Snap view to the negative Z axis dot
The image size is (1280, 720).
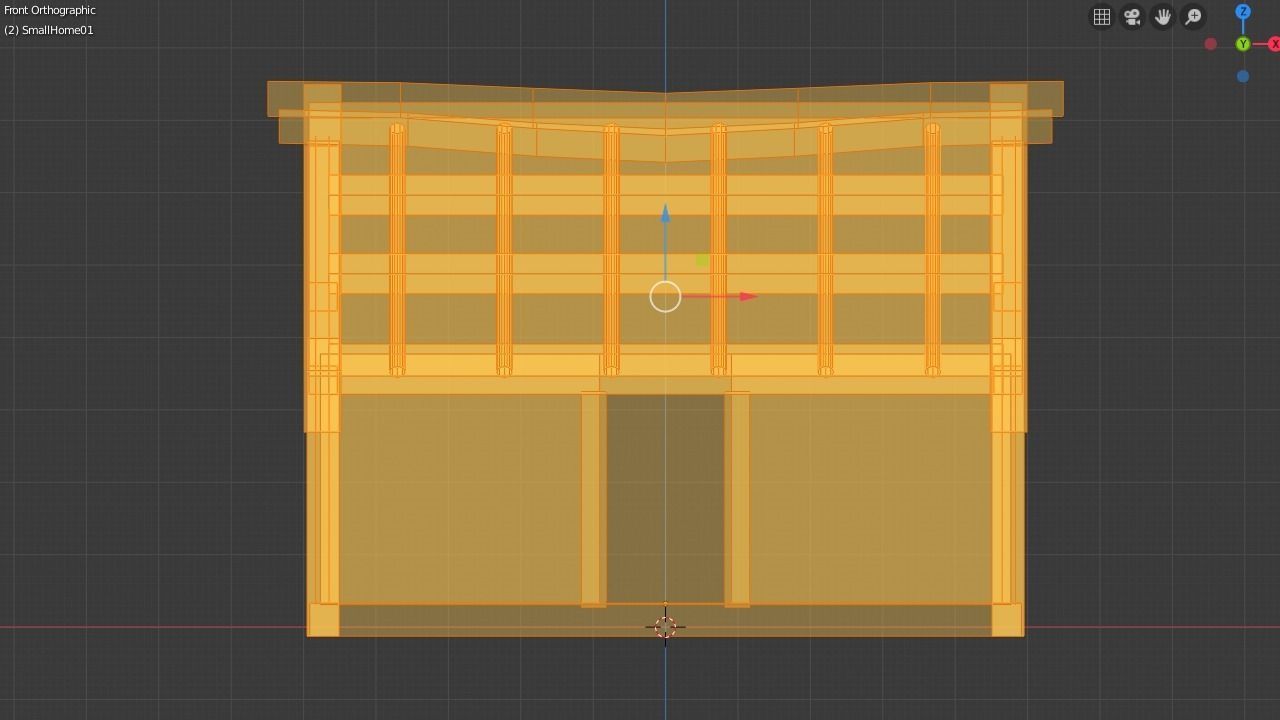(1243, 76)
